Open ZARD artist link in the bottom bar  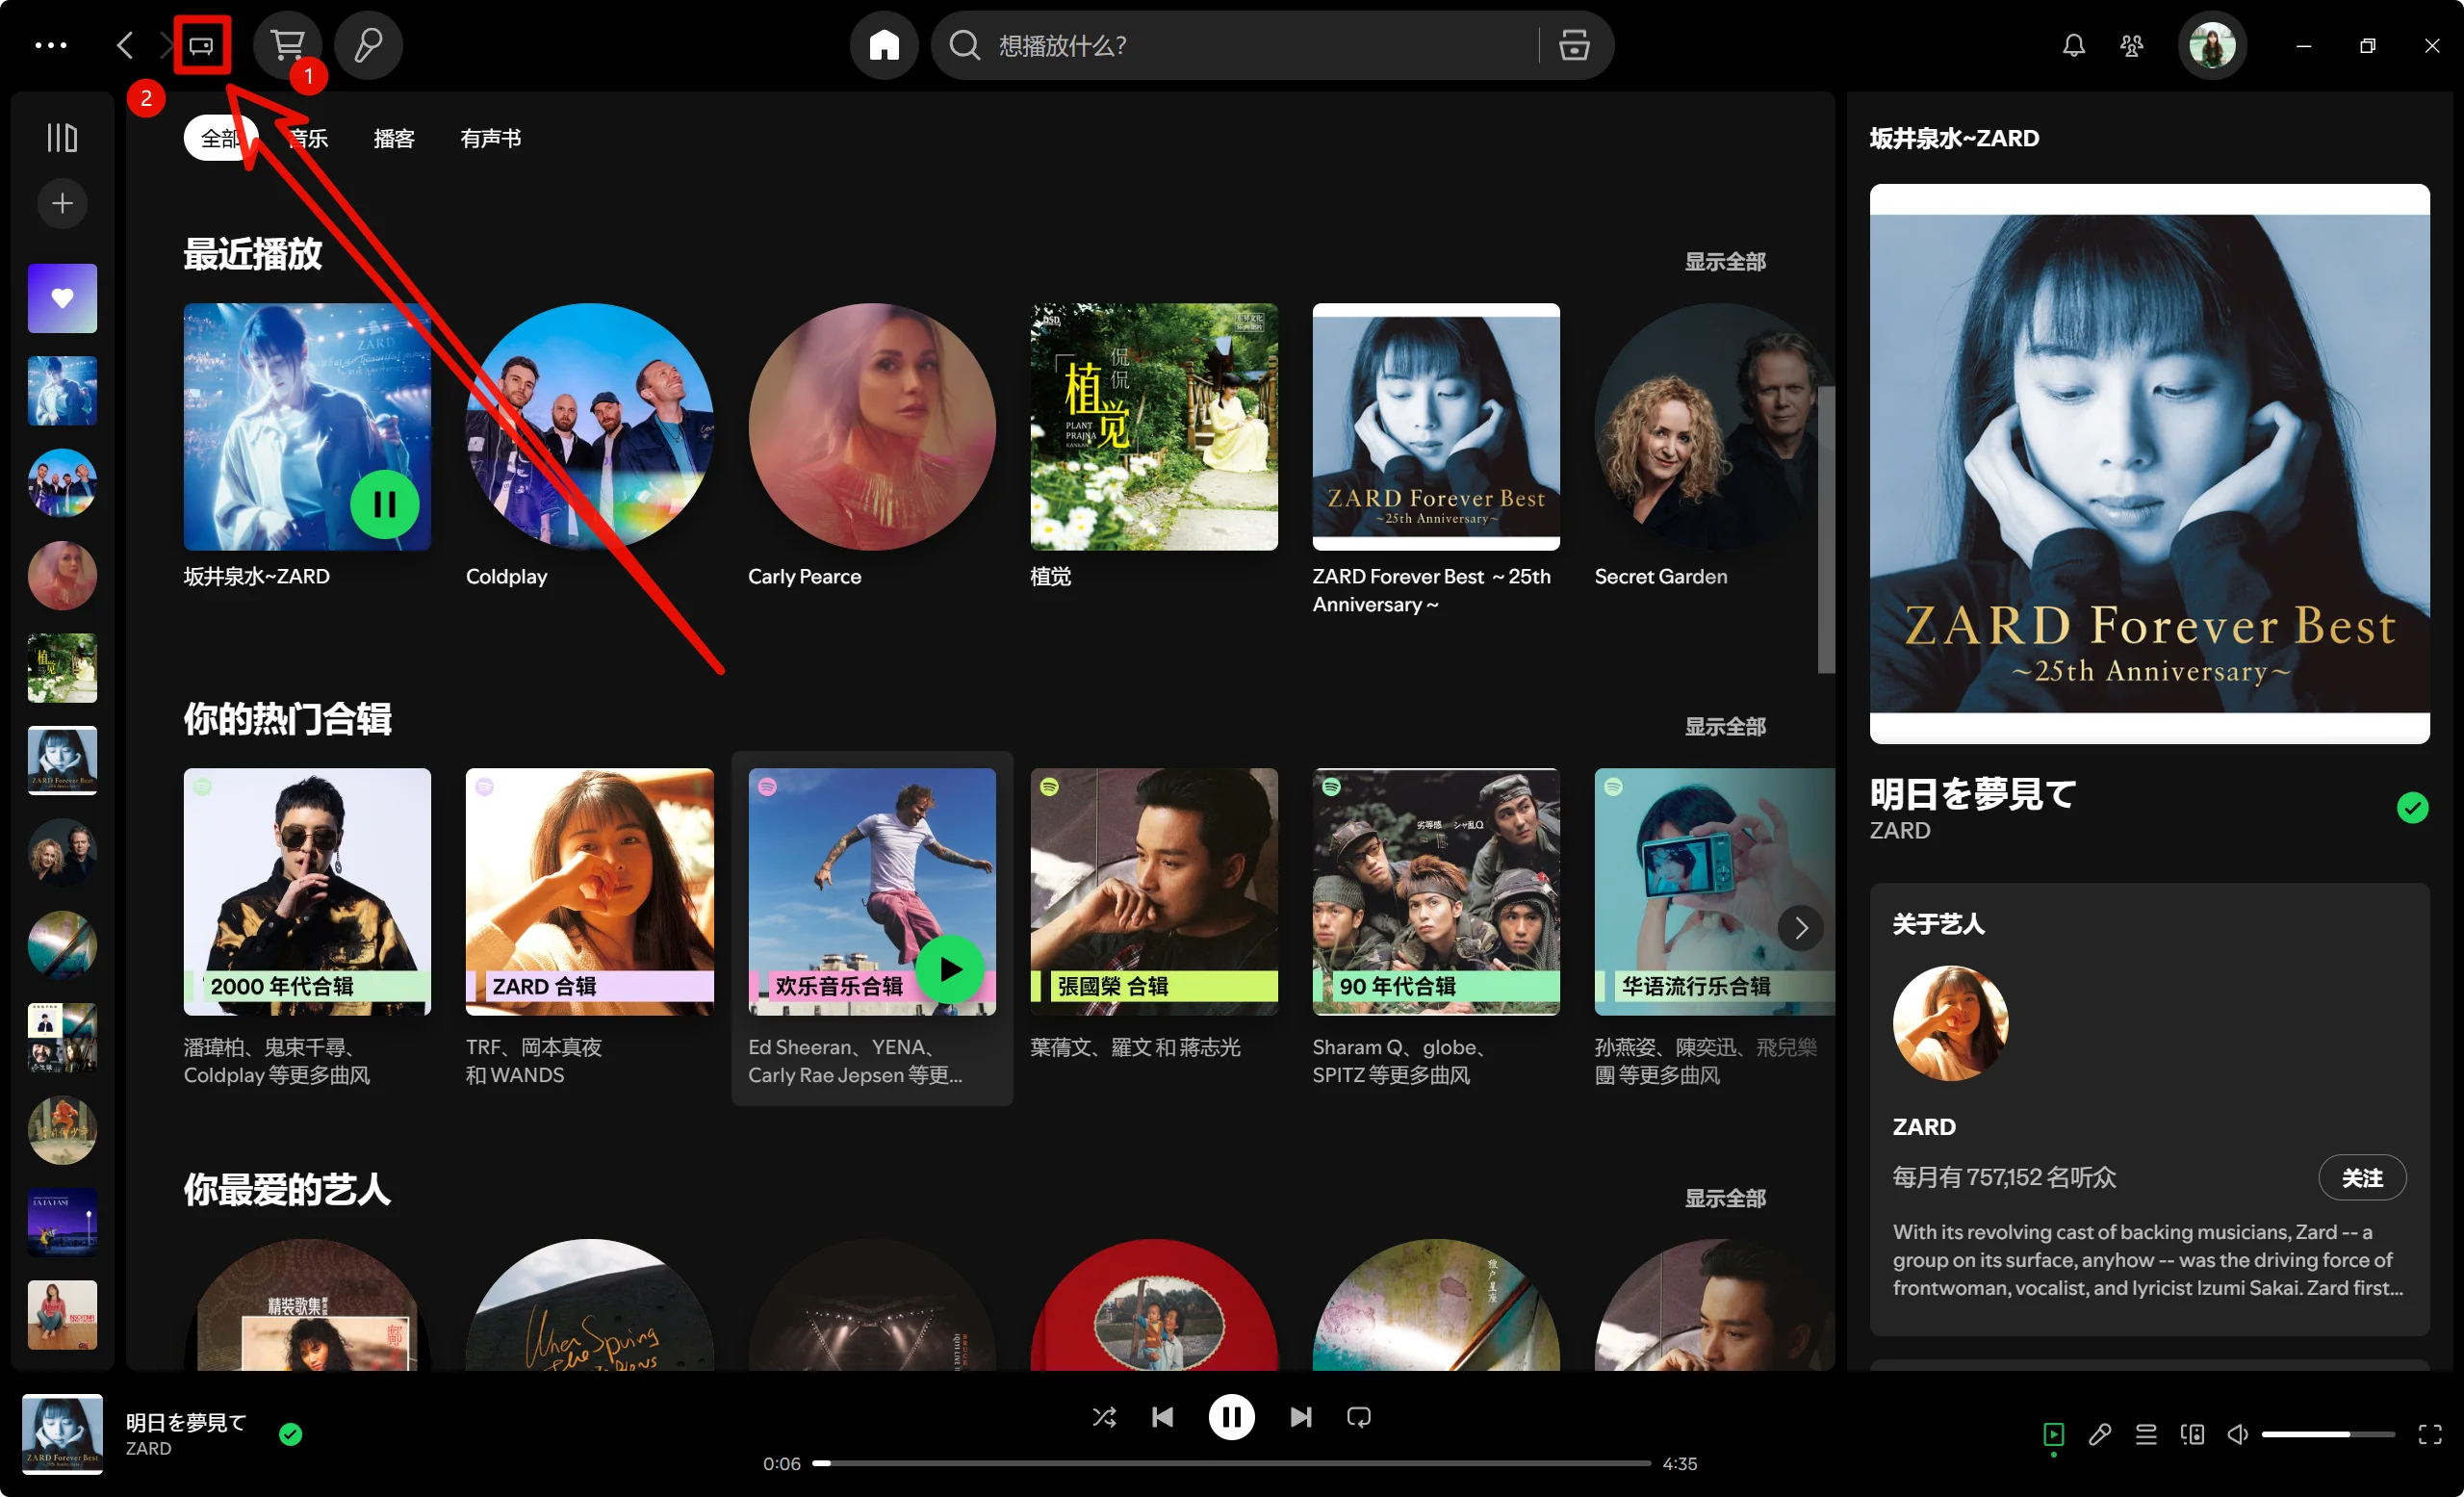pos(148,1448)
